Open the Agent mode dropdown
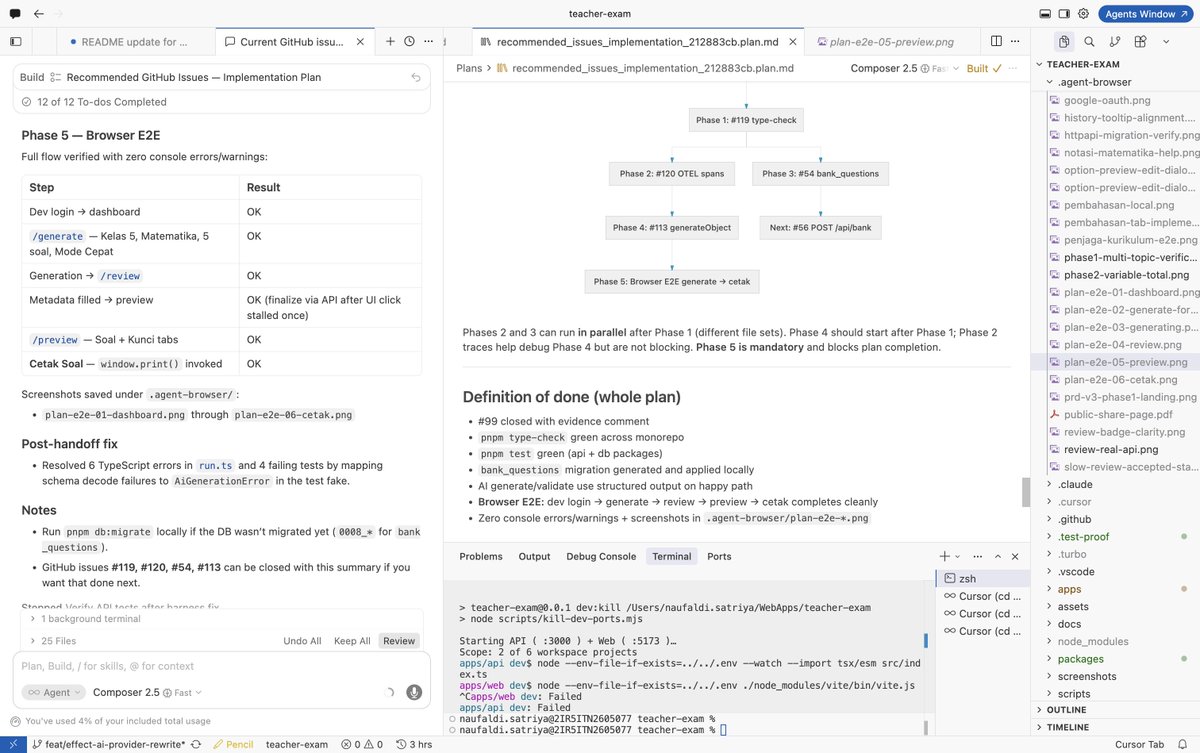Image resolution: width=1200 pixels, height=753 pixels. (52, 692)
